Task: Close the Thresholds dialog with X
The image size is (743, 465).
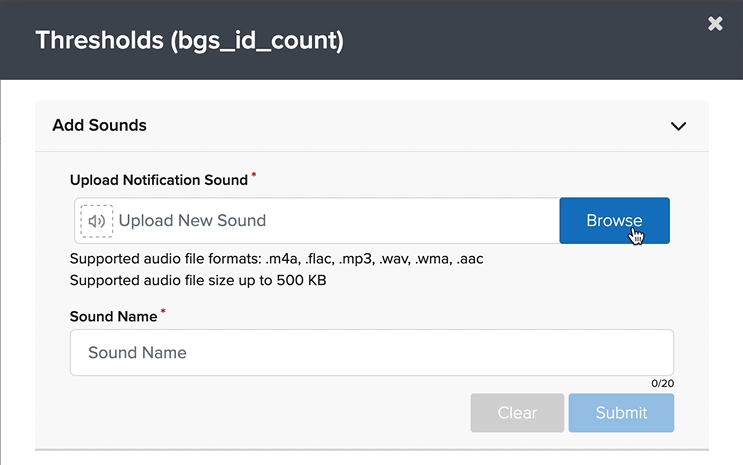Action: tap(715, 23)
